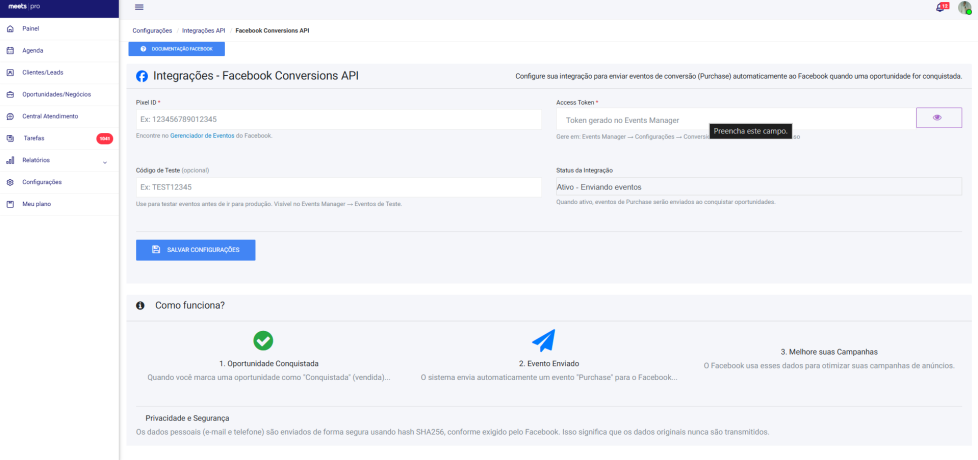The width and height of the screenshot is (978, 460).
Task: Click the user avatar in top bar
Action: pos(963,8)
